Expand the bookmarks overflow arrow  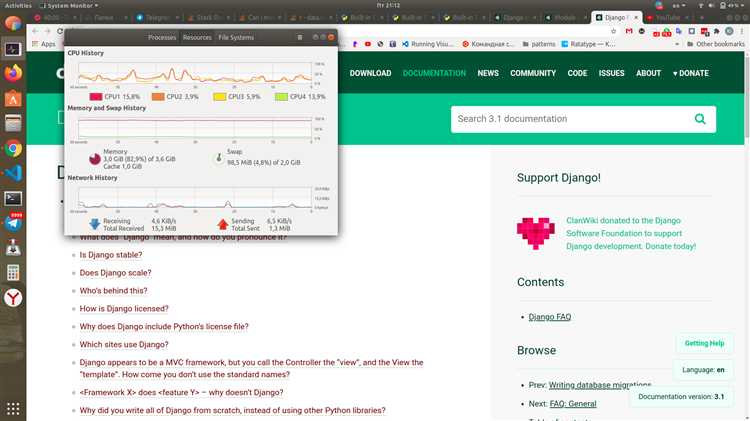(677, 44)
